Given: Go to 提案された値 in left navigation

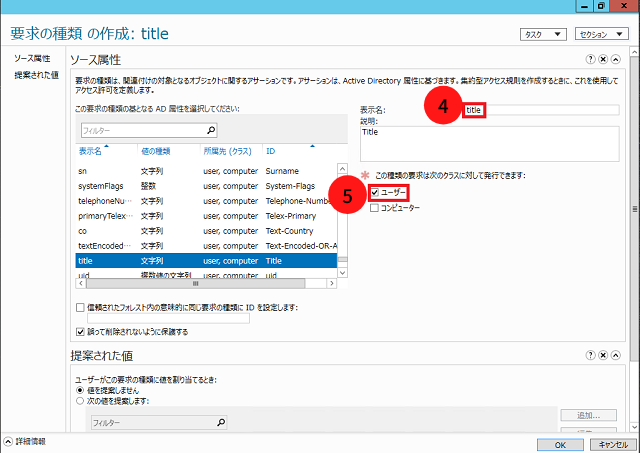Looking at the screenshot, I should click(36, 75).
